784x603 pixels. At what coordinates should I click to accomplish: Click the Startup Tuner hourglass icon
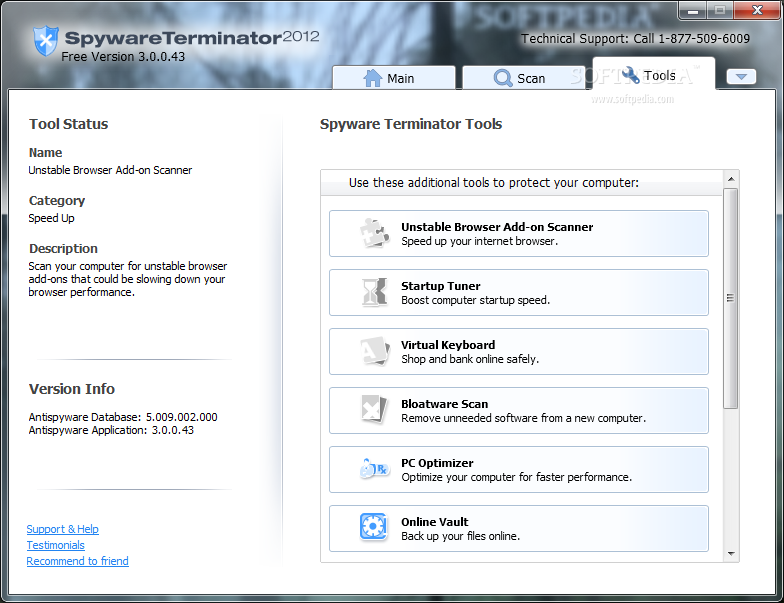point(374,292)
